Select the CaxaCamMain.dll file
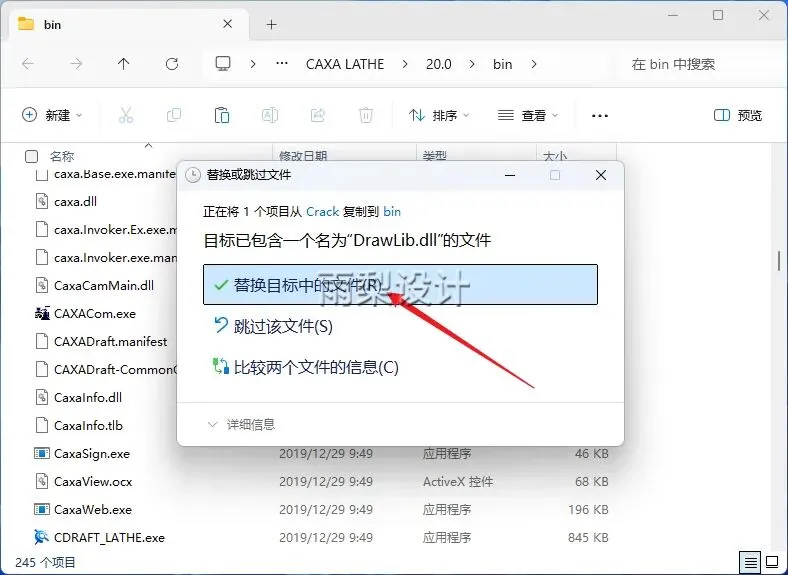 click(104, 285)
